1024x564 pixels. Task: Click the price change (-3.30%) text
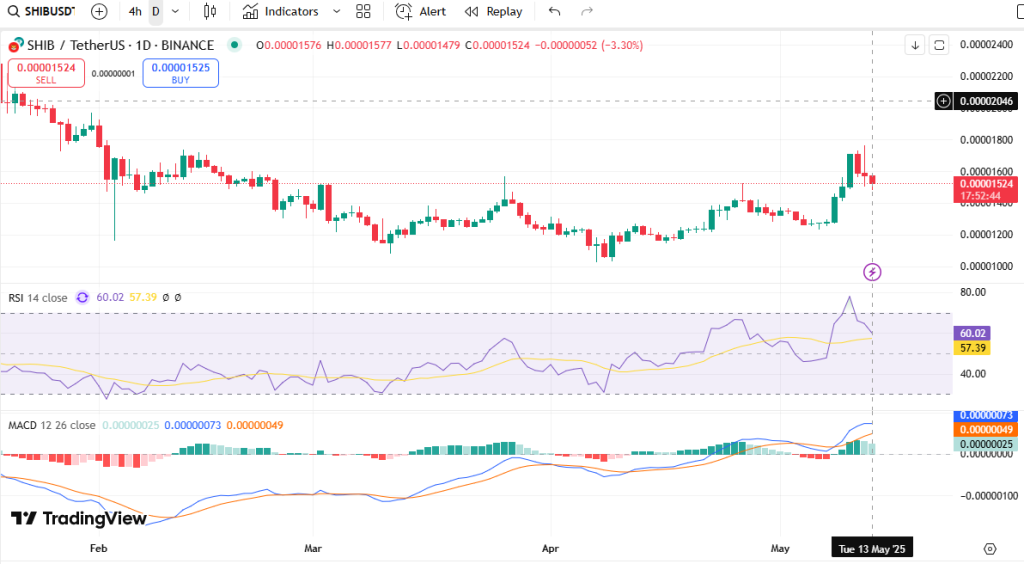[x=622, y=45]
